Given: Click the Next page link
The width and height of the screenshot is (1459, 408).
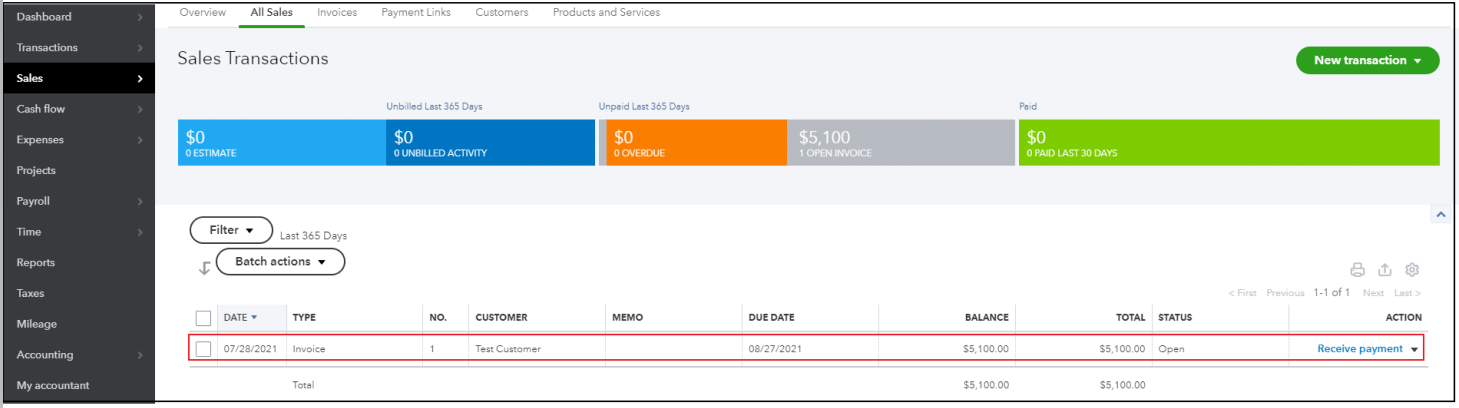Looking at the screenshot, I should tap(1373, 293).
